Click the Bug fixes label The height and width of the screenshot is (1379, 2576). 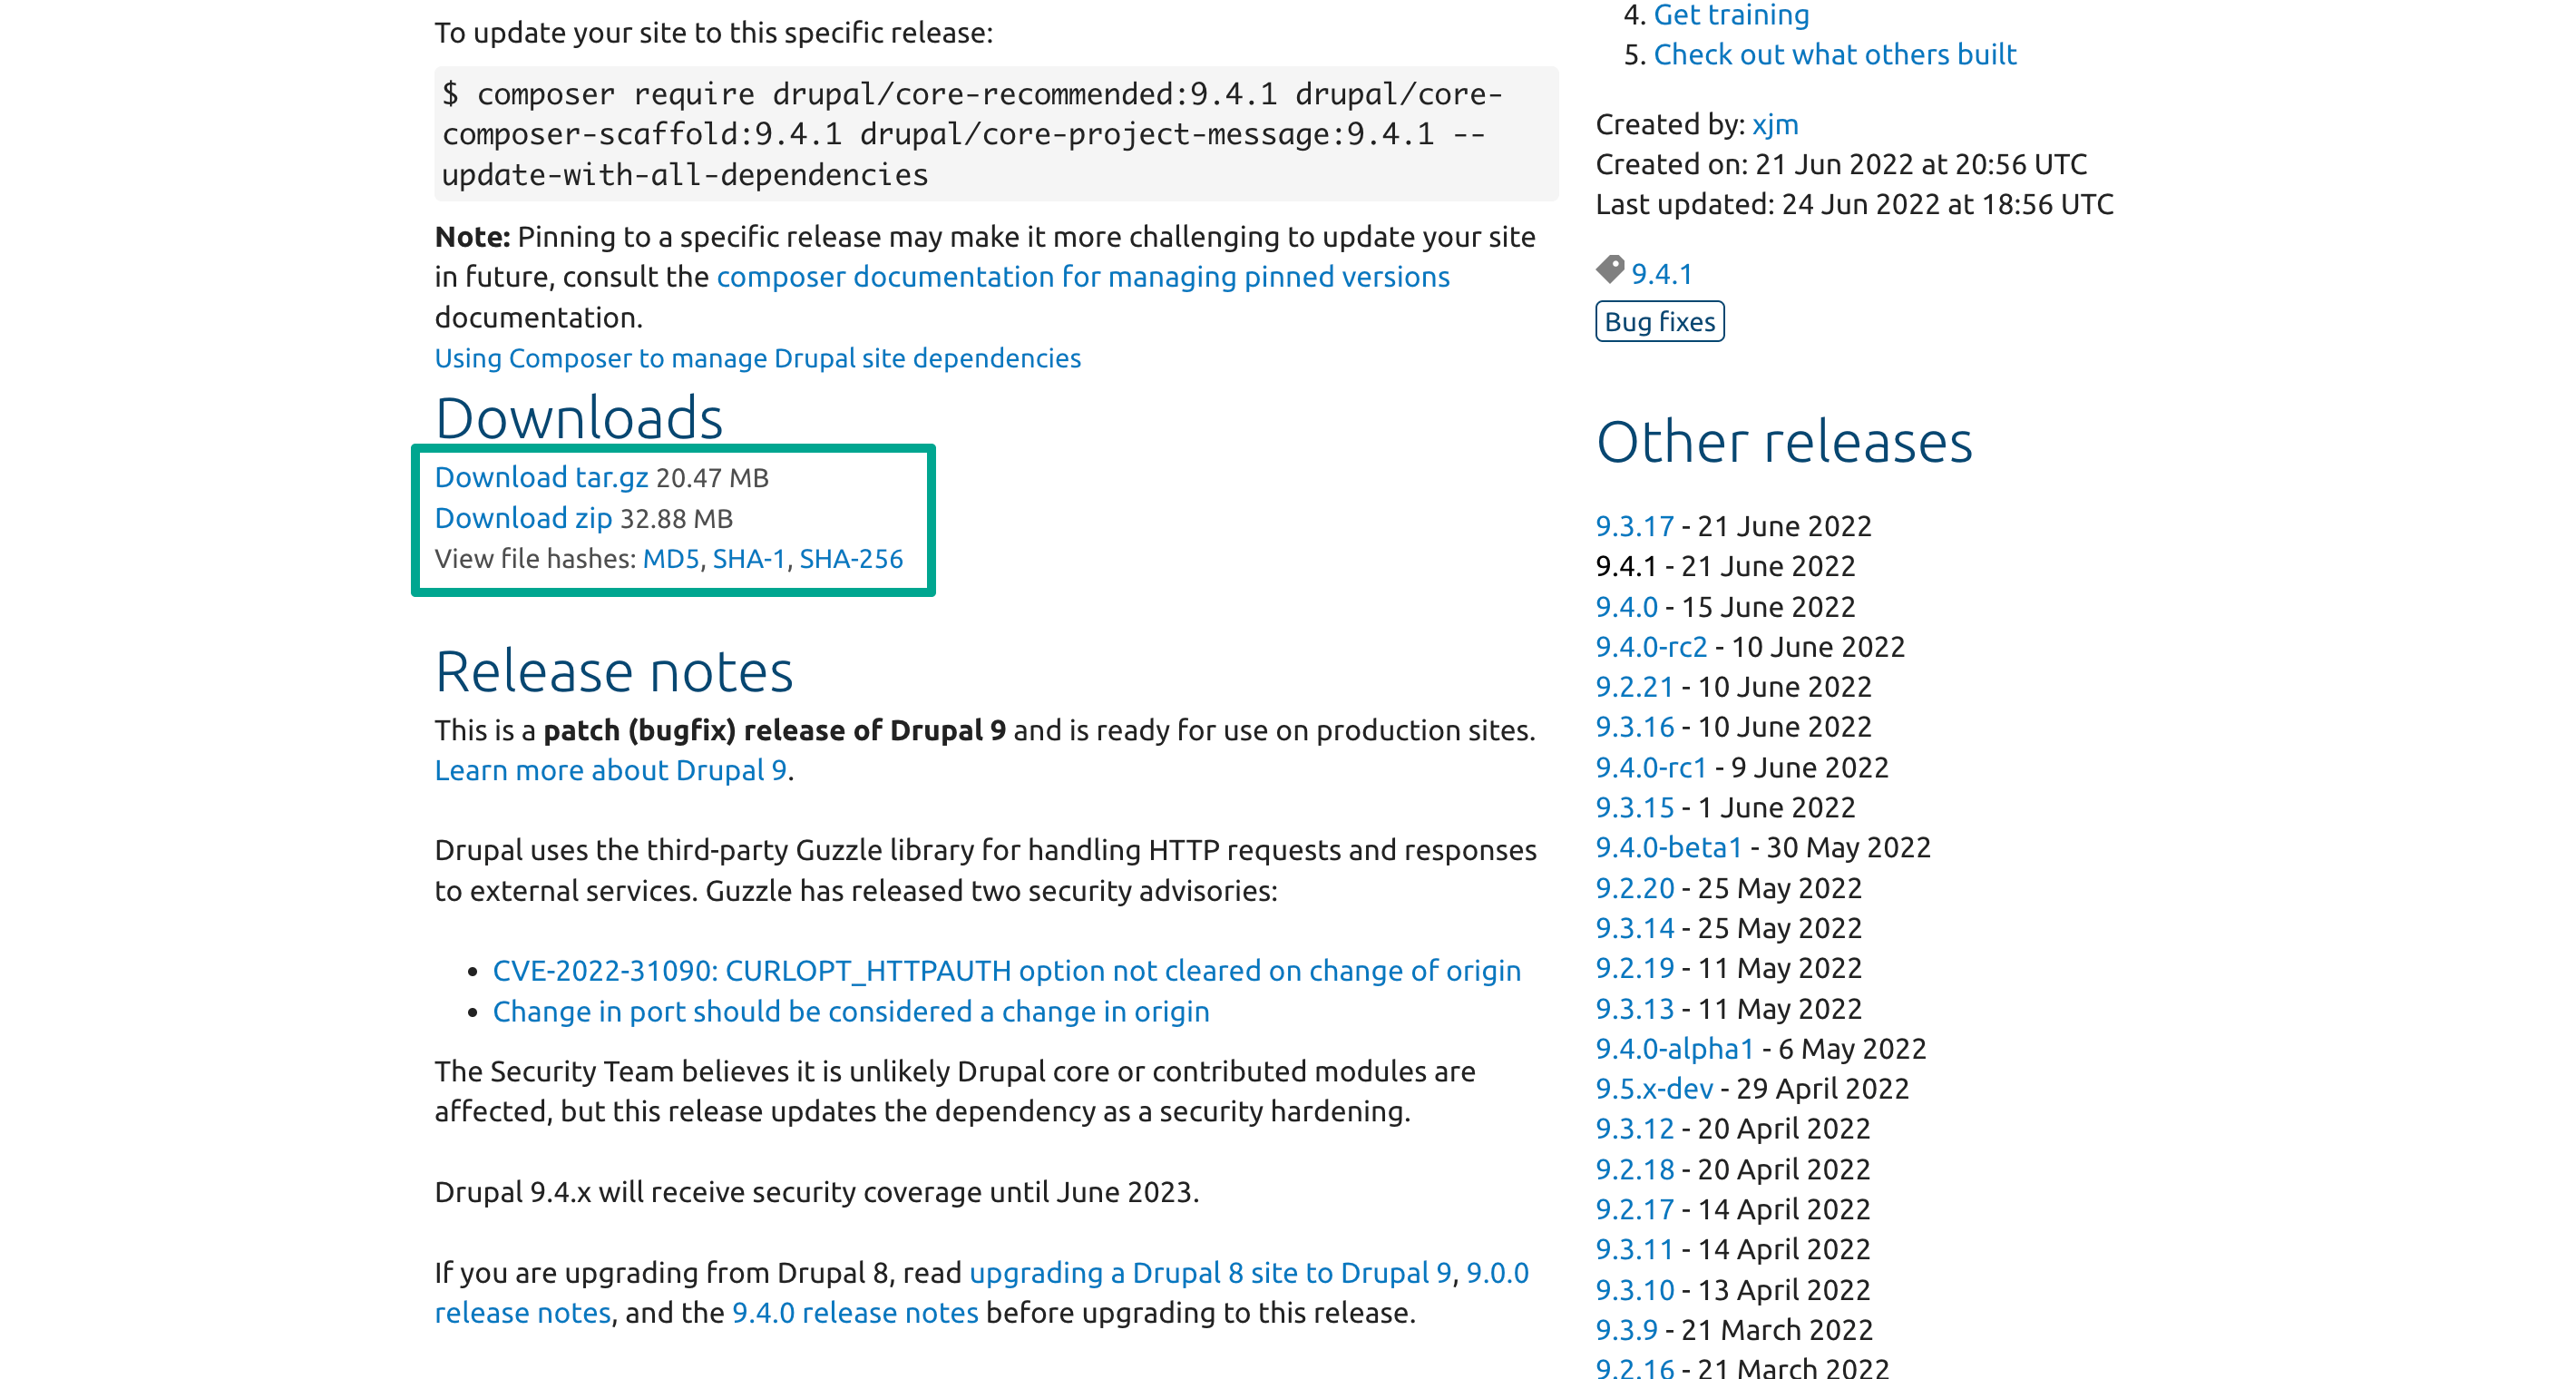(1660, 321)
